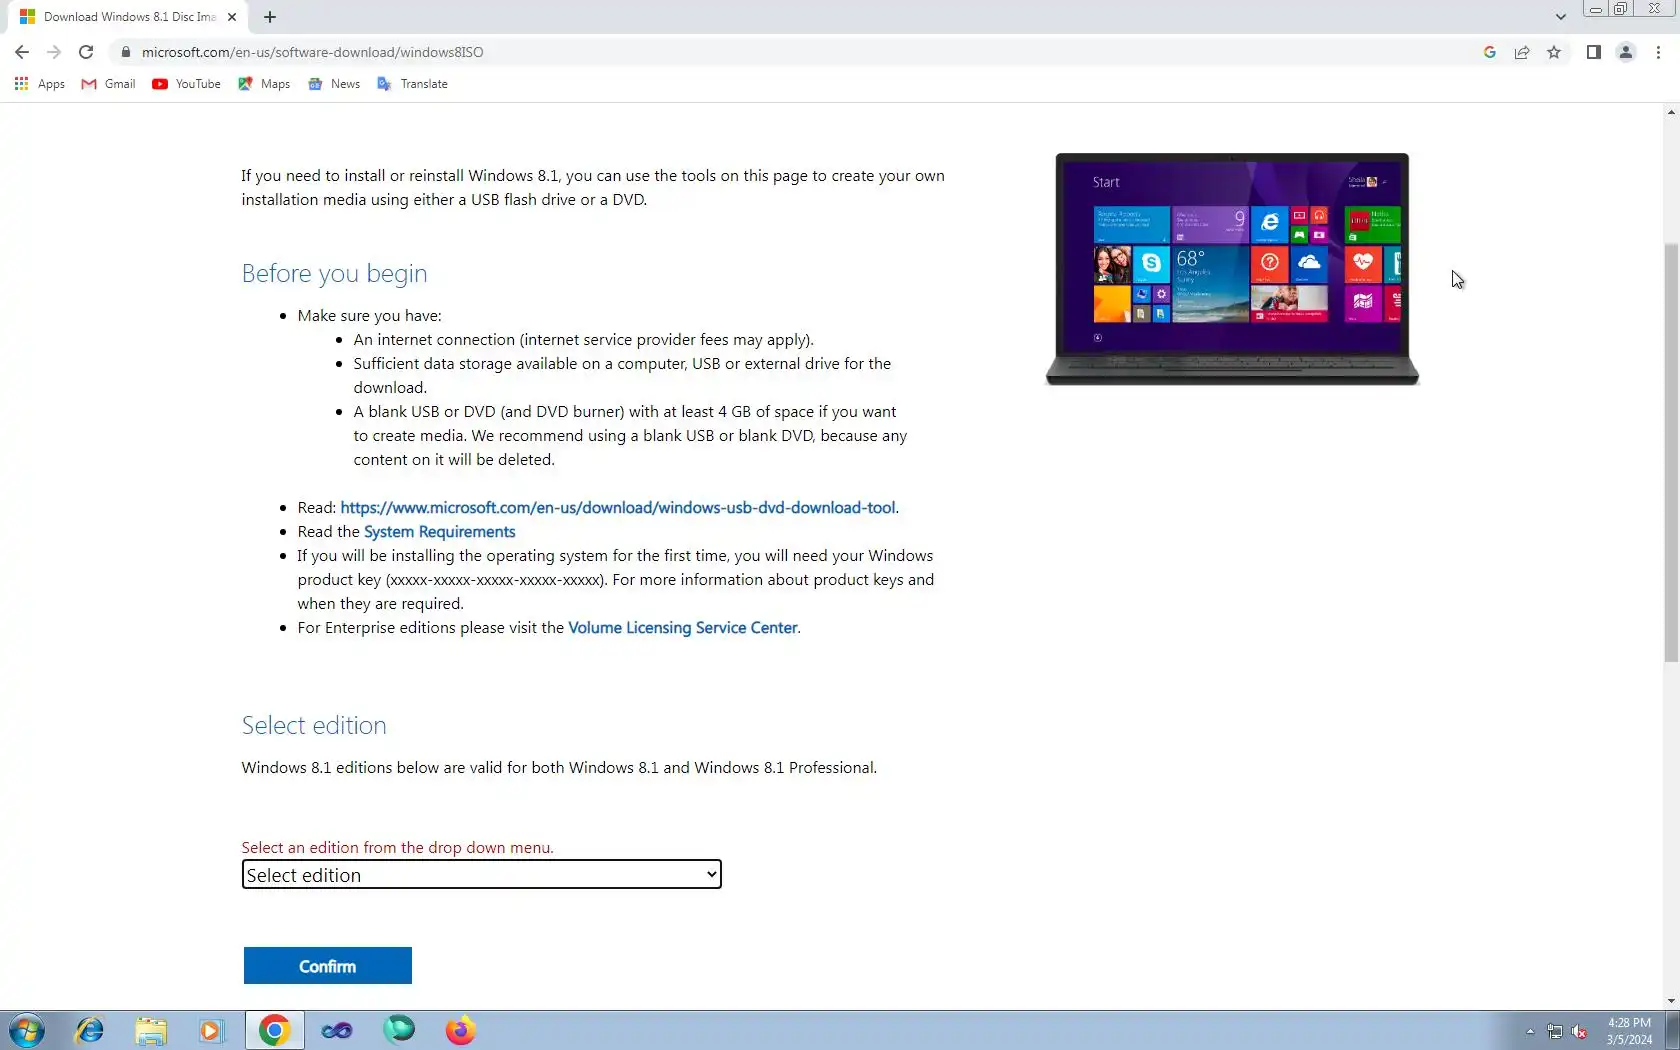
Task: Open the Translate bookmark
Action: [x=412, y=84]
